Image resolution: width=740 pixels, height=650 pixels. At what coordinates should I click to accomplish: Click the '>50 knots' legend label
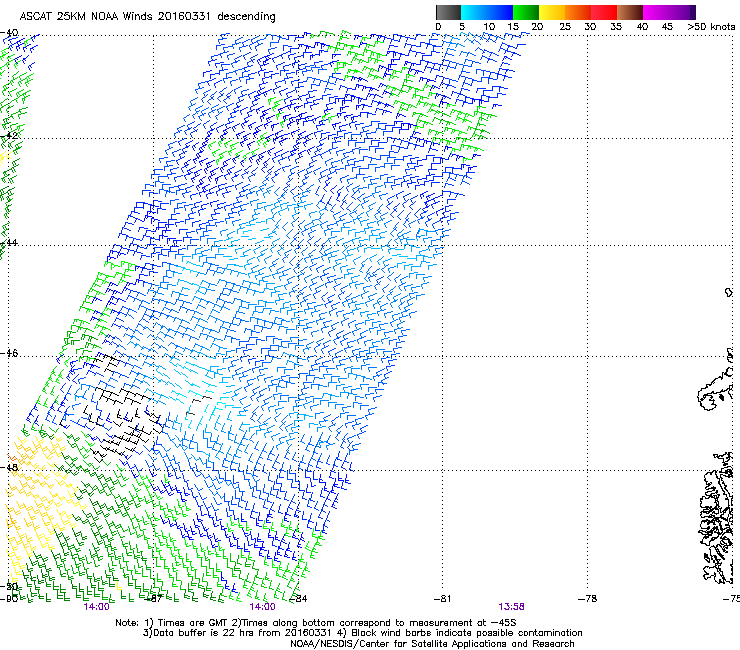tap(711, 27)
